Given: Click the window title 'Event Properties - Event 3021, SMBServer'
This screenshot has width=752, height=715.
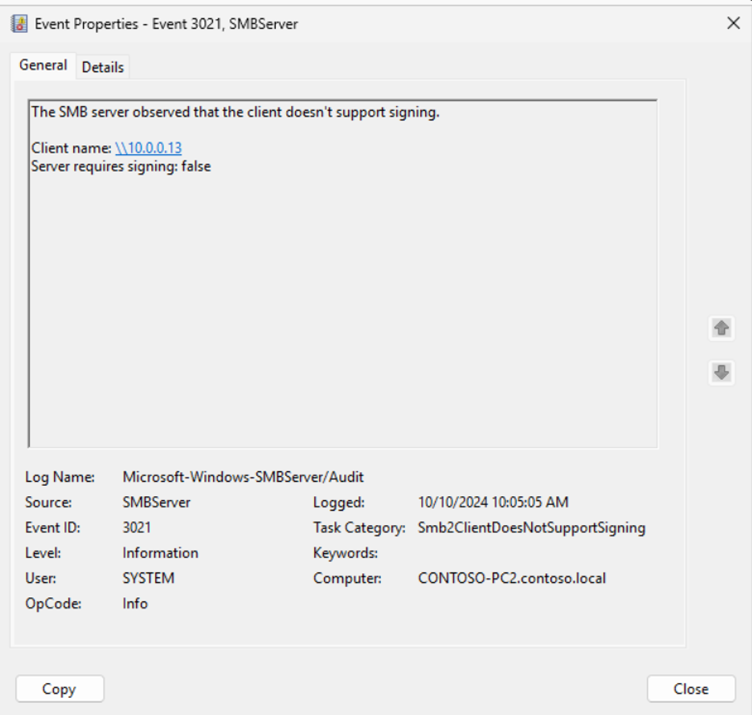Looking at the screenshot, I should coord(166,24).
